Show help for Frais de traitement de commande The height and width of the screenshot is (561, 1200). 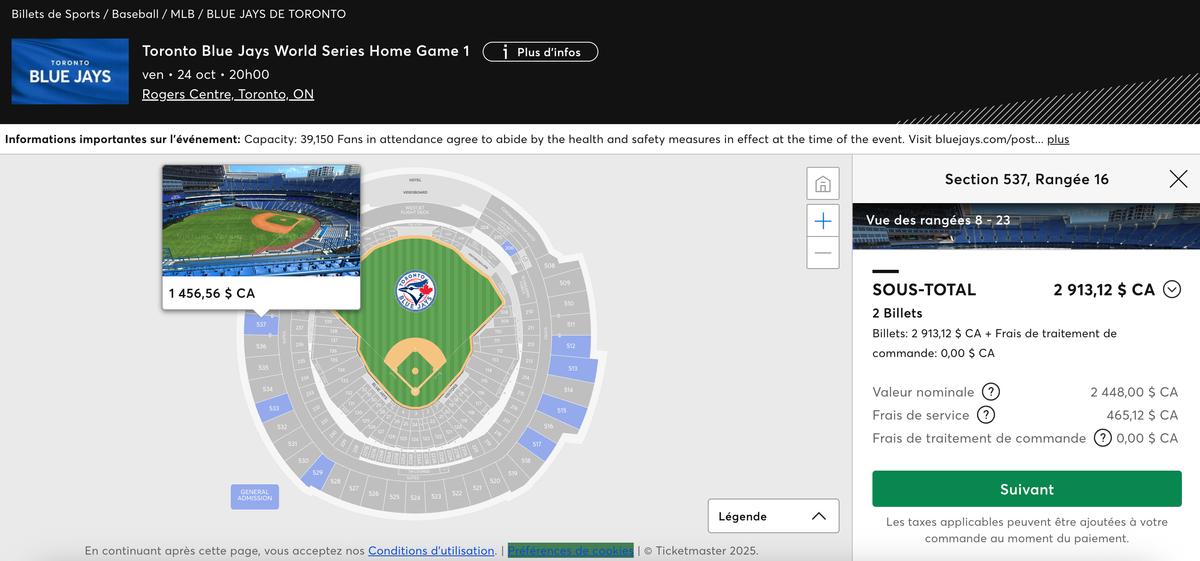pyautogui.click(x=1103, y=438)
